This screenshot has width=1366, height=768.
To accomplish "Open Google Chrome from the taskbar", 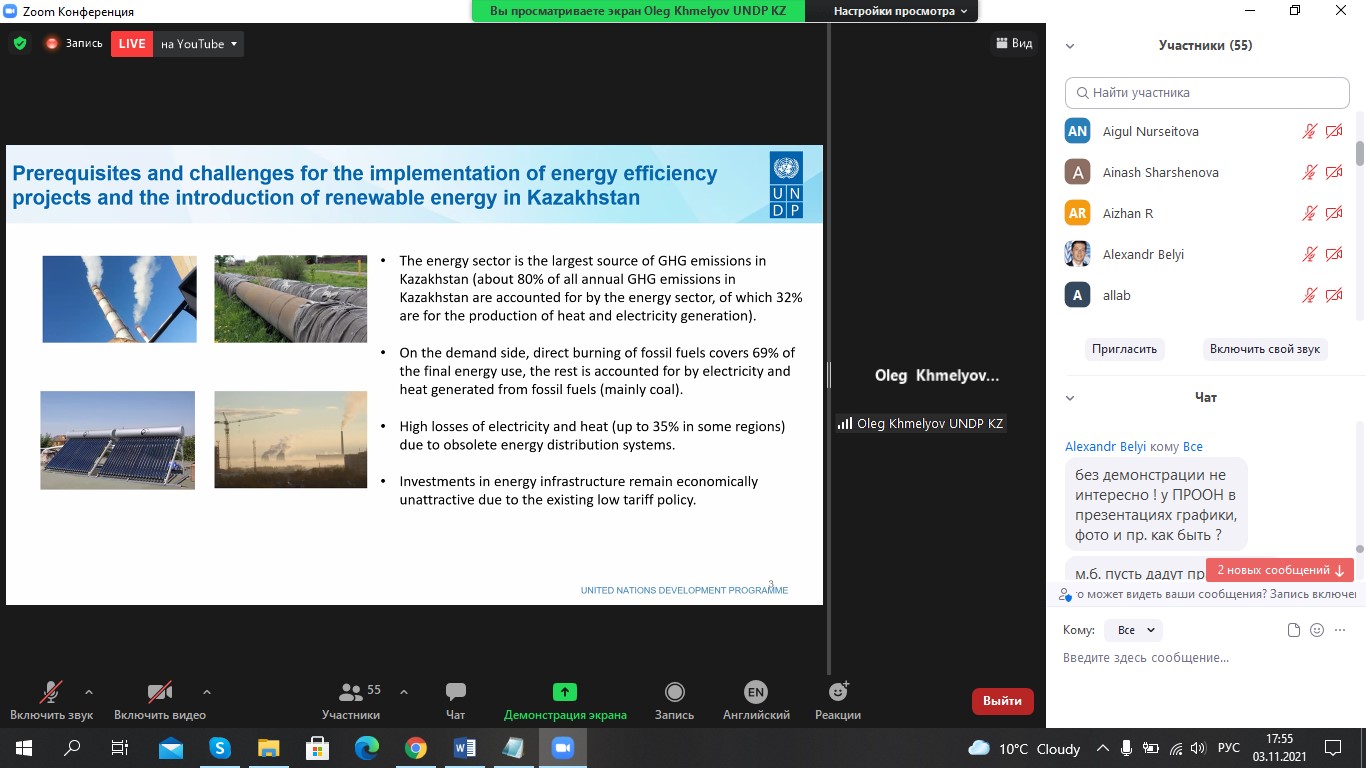I will pyautogui.click(x=416, y=748).
